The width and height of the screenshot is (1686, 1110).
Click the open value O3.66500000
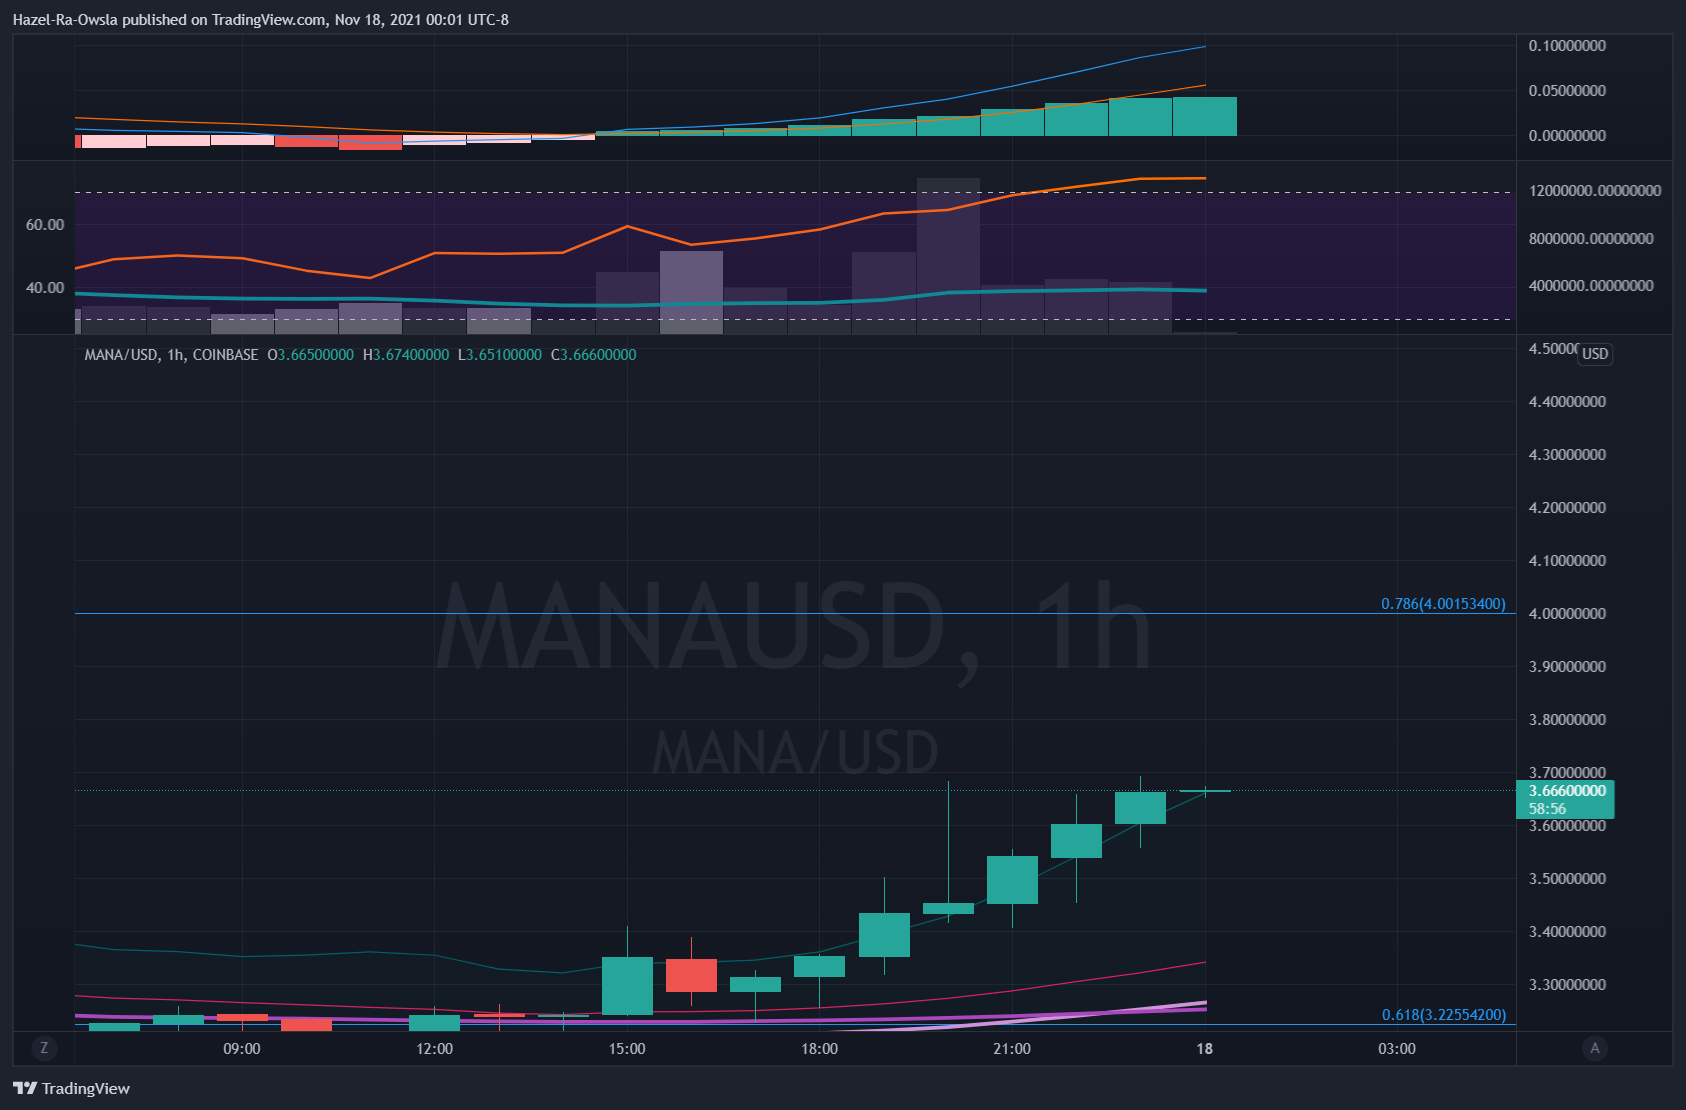(311, 354)
